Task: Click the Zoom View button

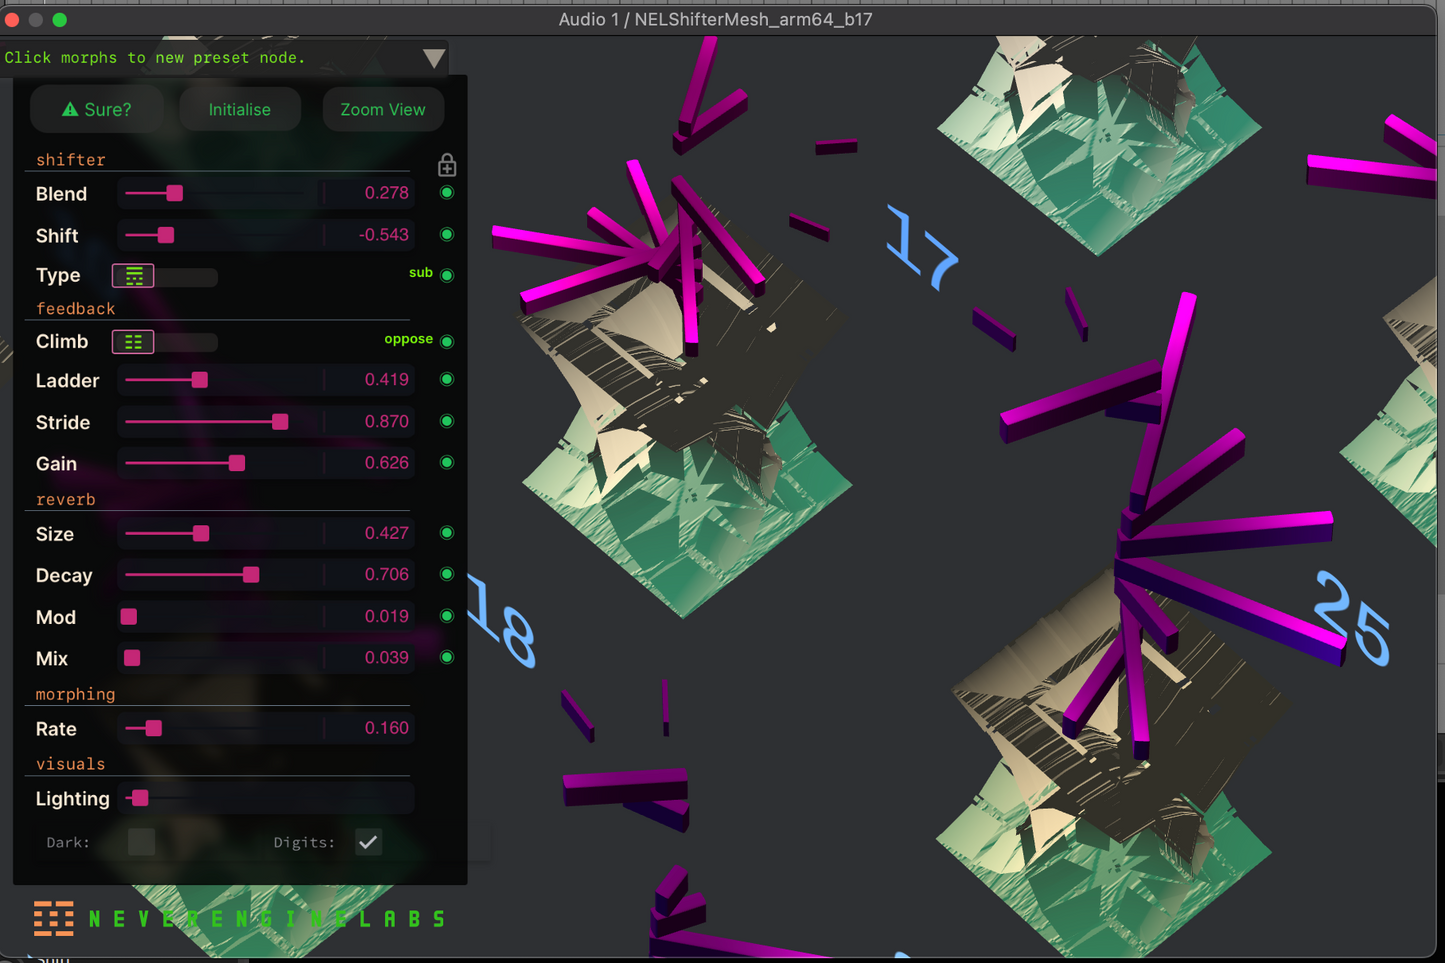Action: (382, 110)
